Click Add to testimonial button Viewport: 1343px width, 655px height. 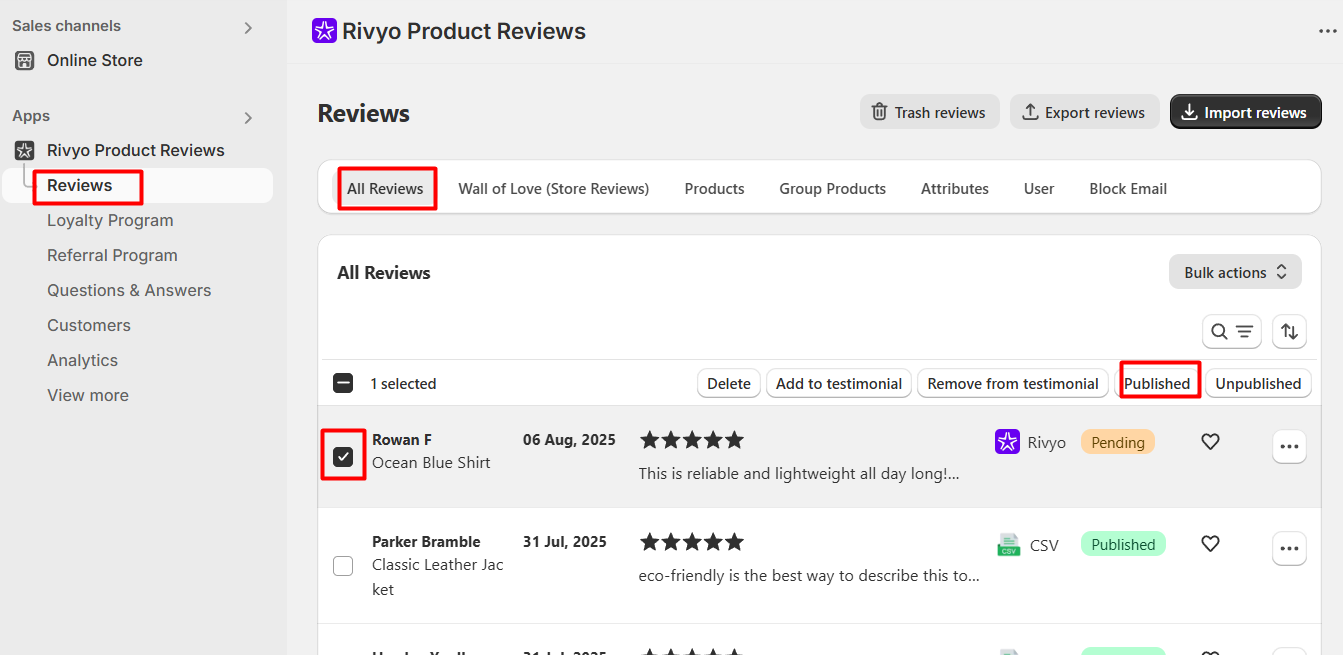coord(839,383)
